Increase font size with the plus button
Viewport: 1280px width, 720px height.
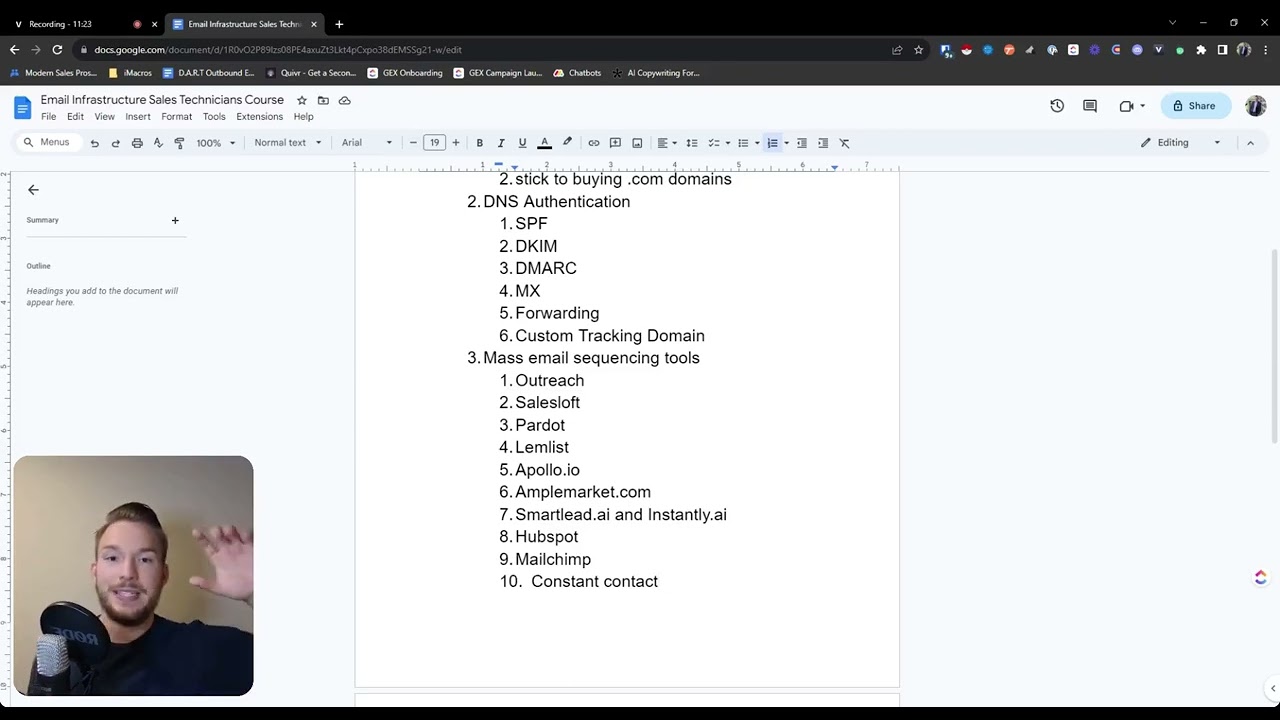tap(456, 143)
